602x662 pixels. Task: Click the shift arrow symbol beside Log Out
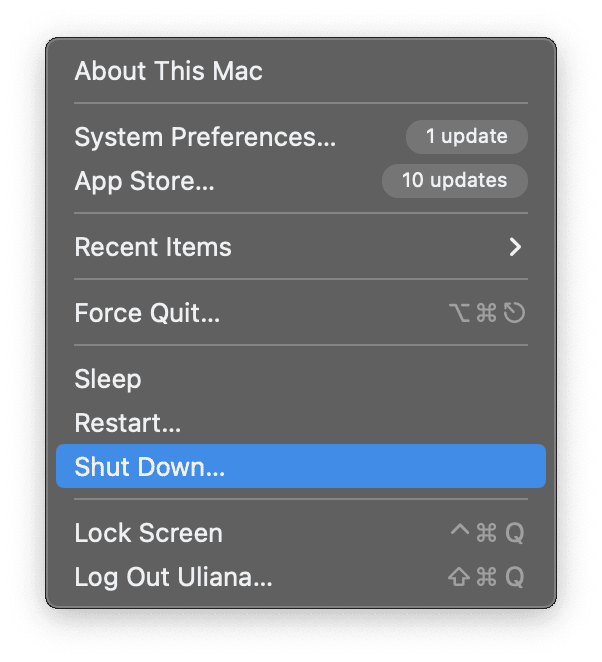pos(460,578)
